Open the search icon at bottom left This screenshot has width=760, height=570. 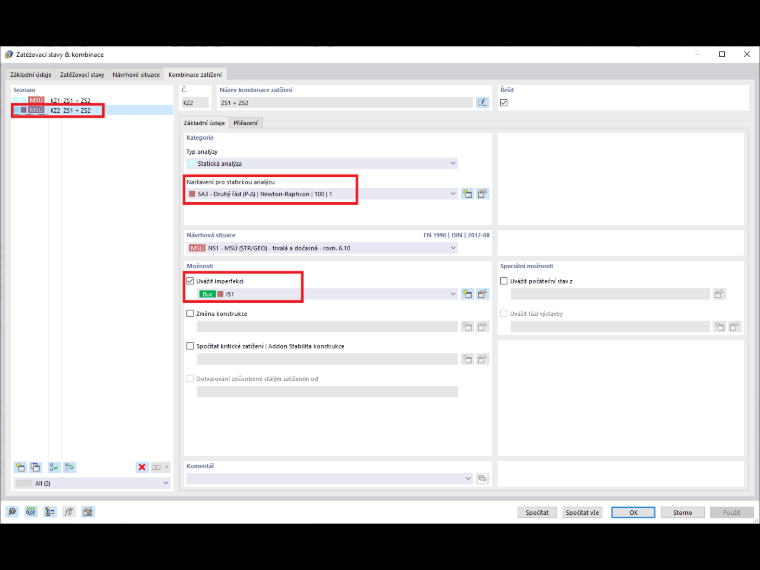pyautogui.click(x=12, y=512)
